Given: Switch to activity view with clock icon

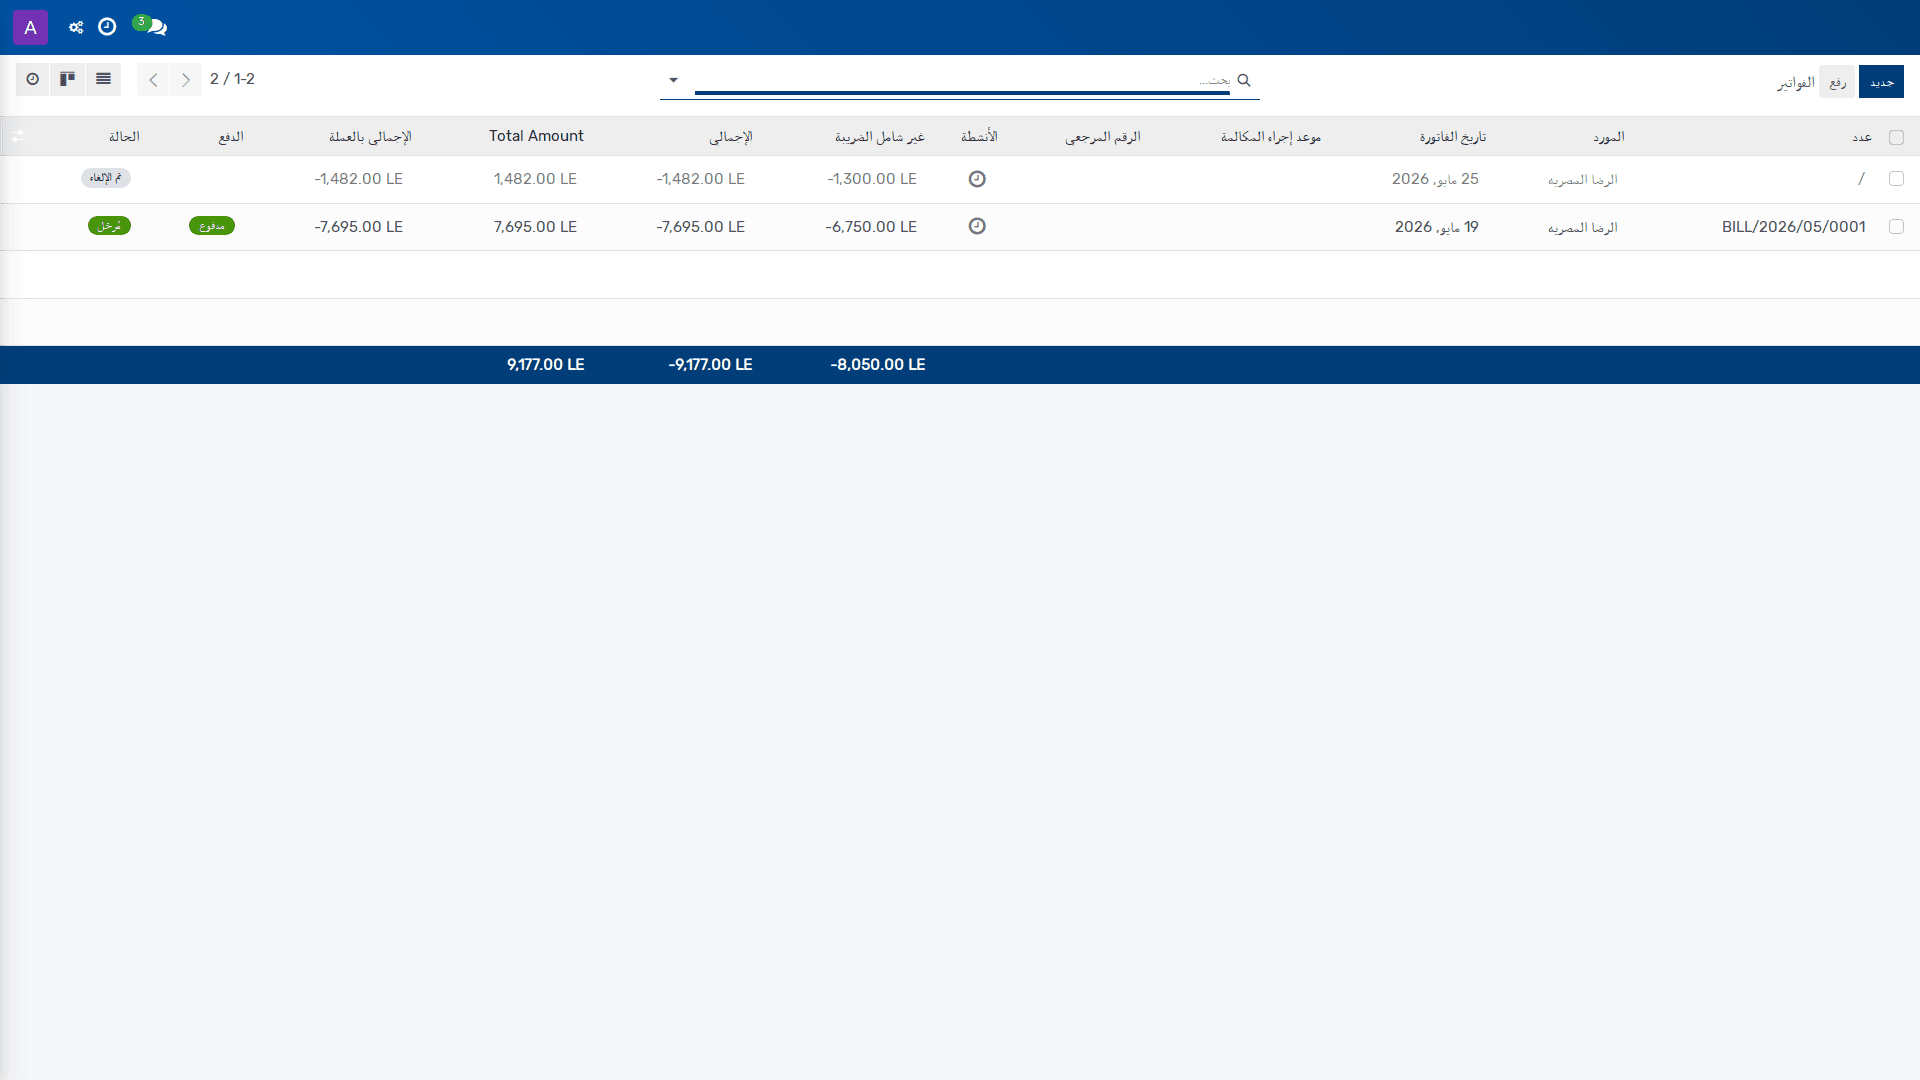Looking at the screenshot, I should [x=33, y=79].
